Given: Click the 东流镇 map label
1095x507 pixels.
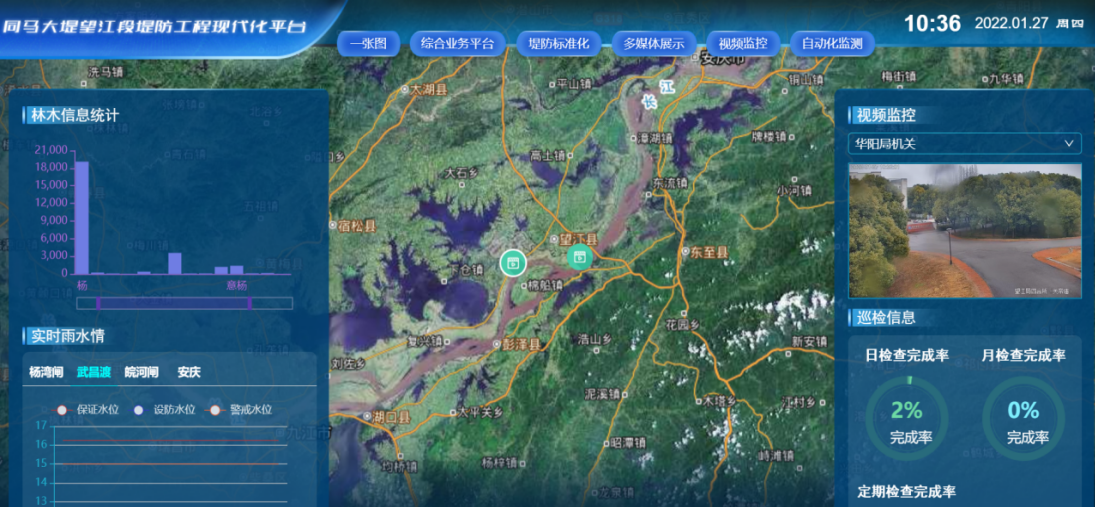Looking at the screenshot, I should coord(670,182).
